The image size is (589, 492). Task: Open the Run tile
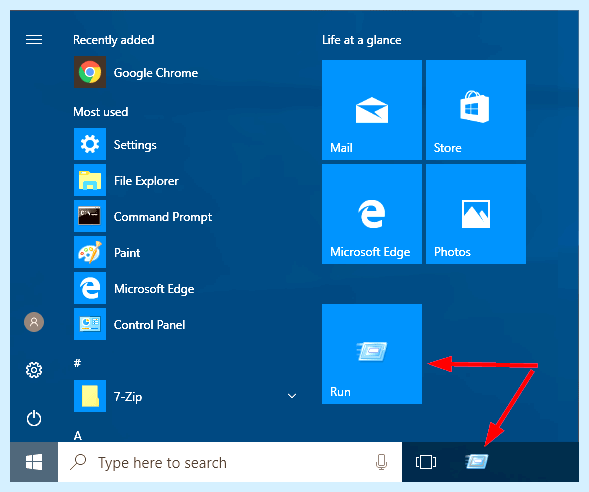coord(372,354)
